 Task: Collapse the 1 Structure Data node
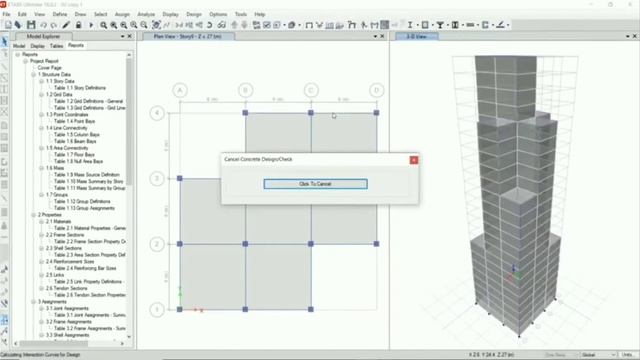[33, 75]
